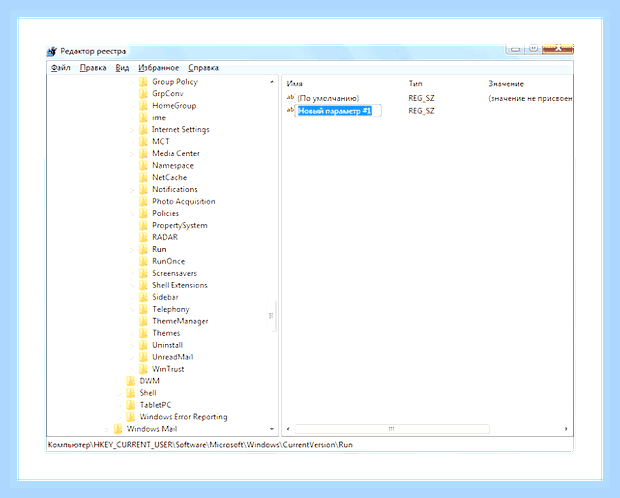Click the tree pane scroll down arrow
The image size is (620, 498).
pos(272,429)
